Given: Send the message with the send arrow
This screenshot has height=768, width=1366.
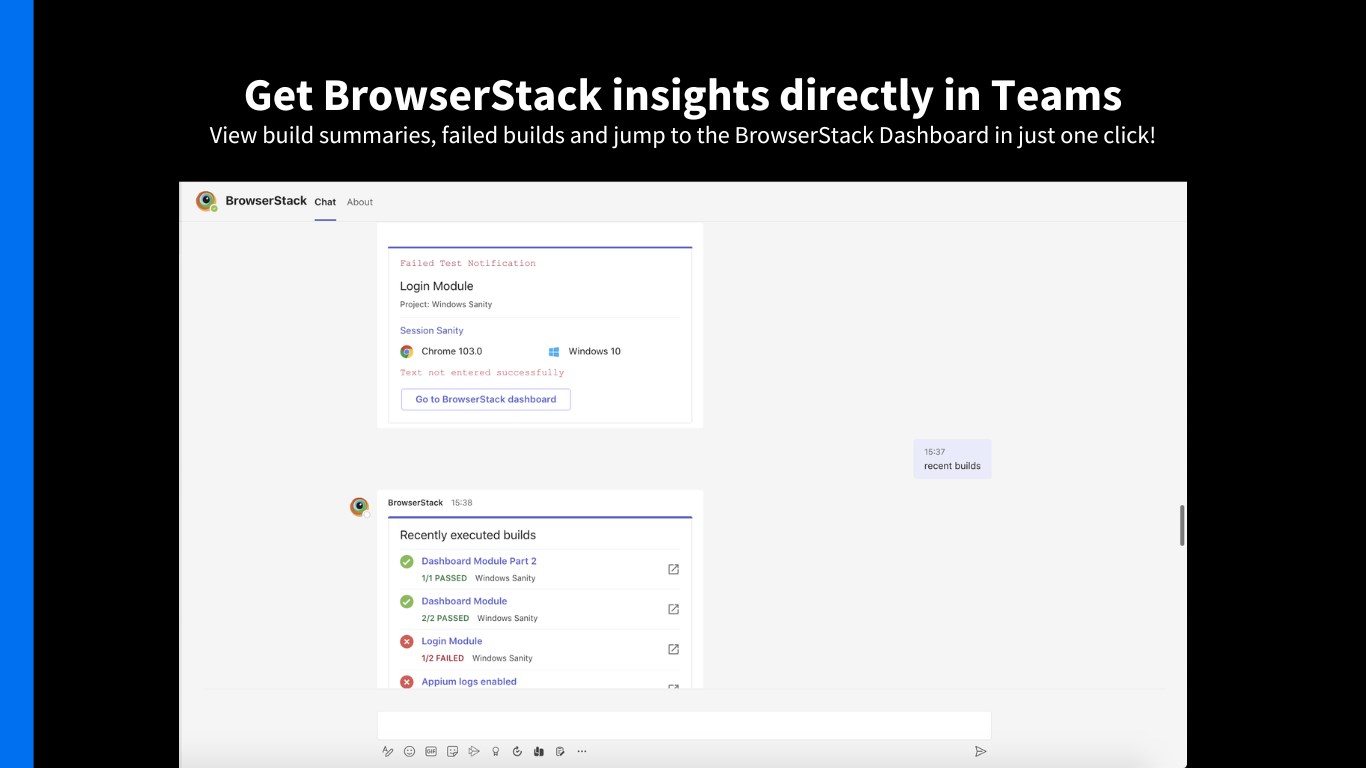Looking at the screenshot, I should coord(980,751).
